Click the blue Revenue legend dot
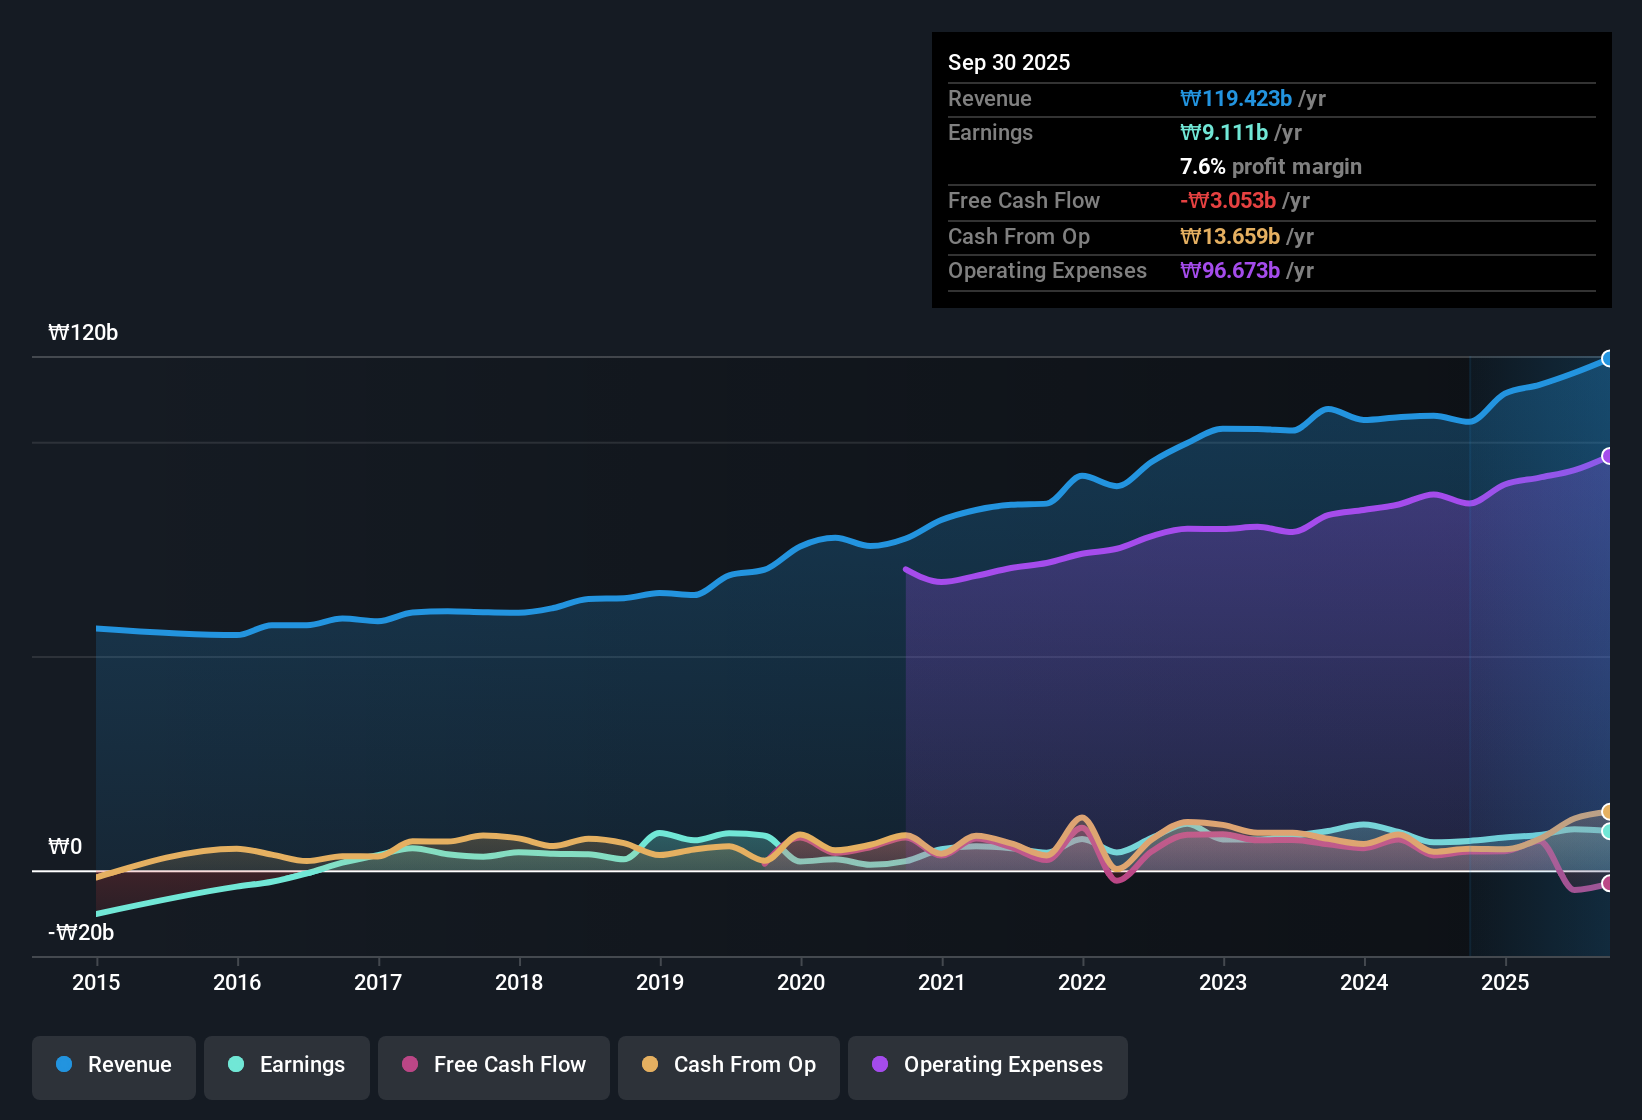This screenshot has height=1120, width=1642. (x=63, y=1065)
